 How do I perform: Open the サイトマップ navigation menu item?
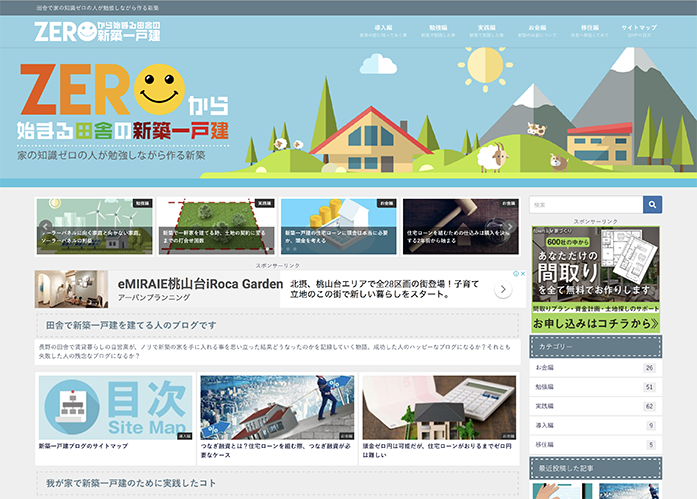click(x=639, y=31)
